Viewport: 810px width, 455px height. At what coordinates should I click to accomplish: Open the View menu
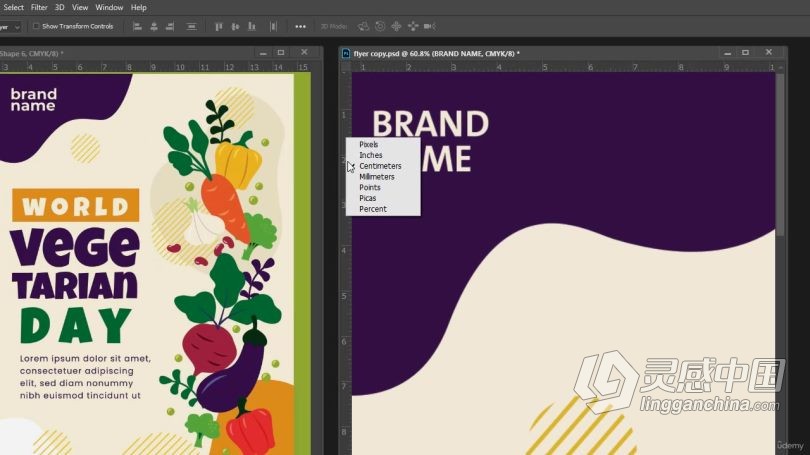click(80, 7)
